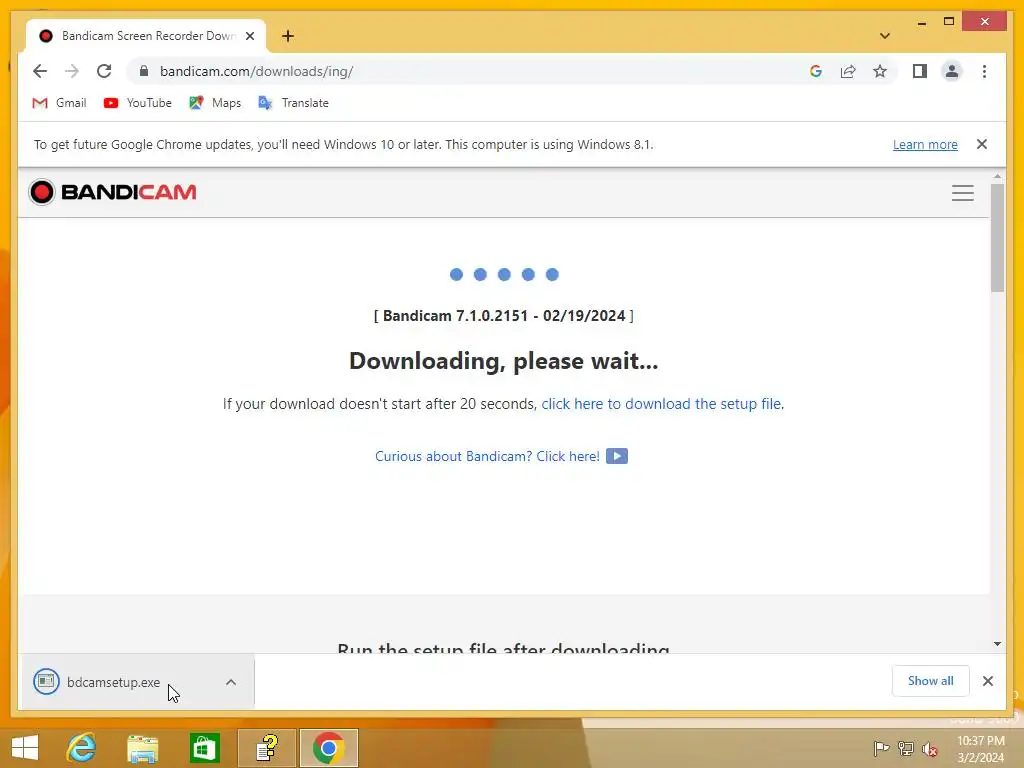Viewport: 1024px width, 768px height.
Task: Expand options chevron for bdcamsetup.exe download
Action: 231,682
